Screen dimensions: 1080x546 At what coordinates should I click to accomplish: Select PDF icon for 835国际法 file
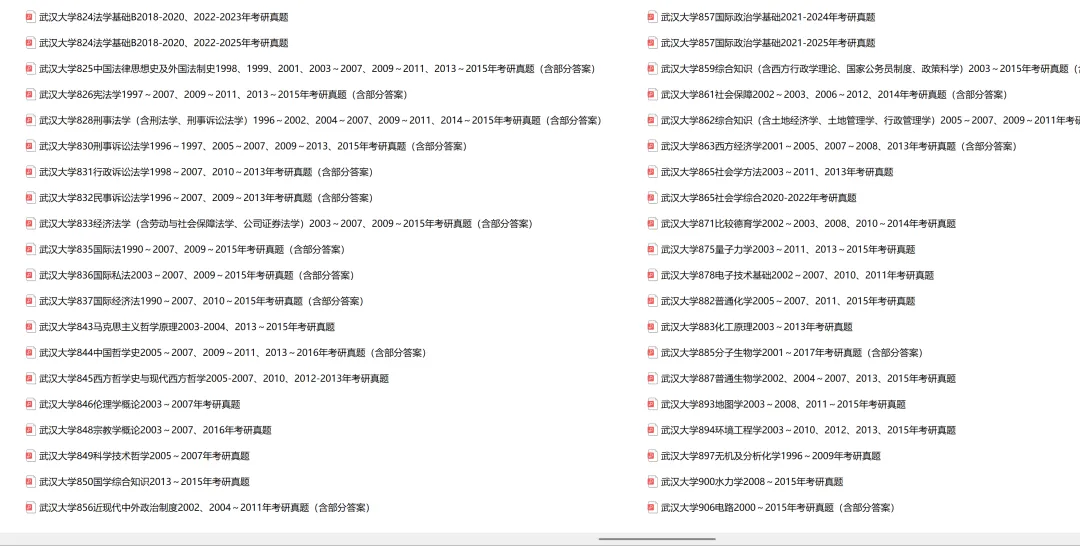pyautogui.click(x=30, y=249)
